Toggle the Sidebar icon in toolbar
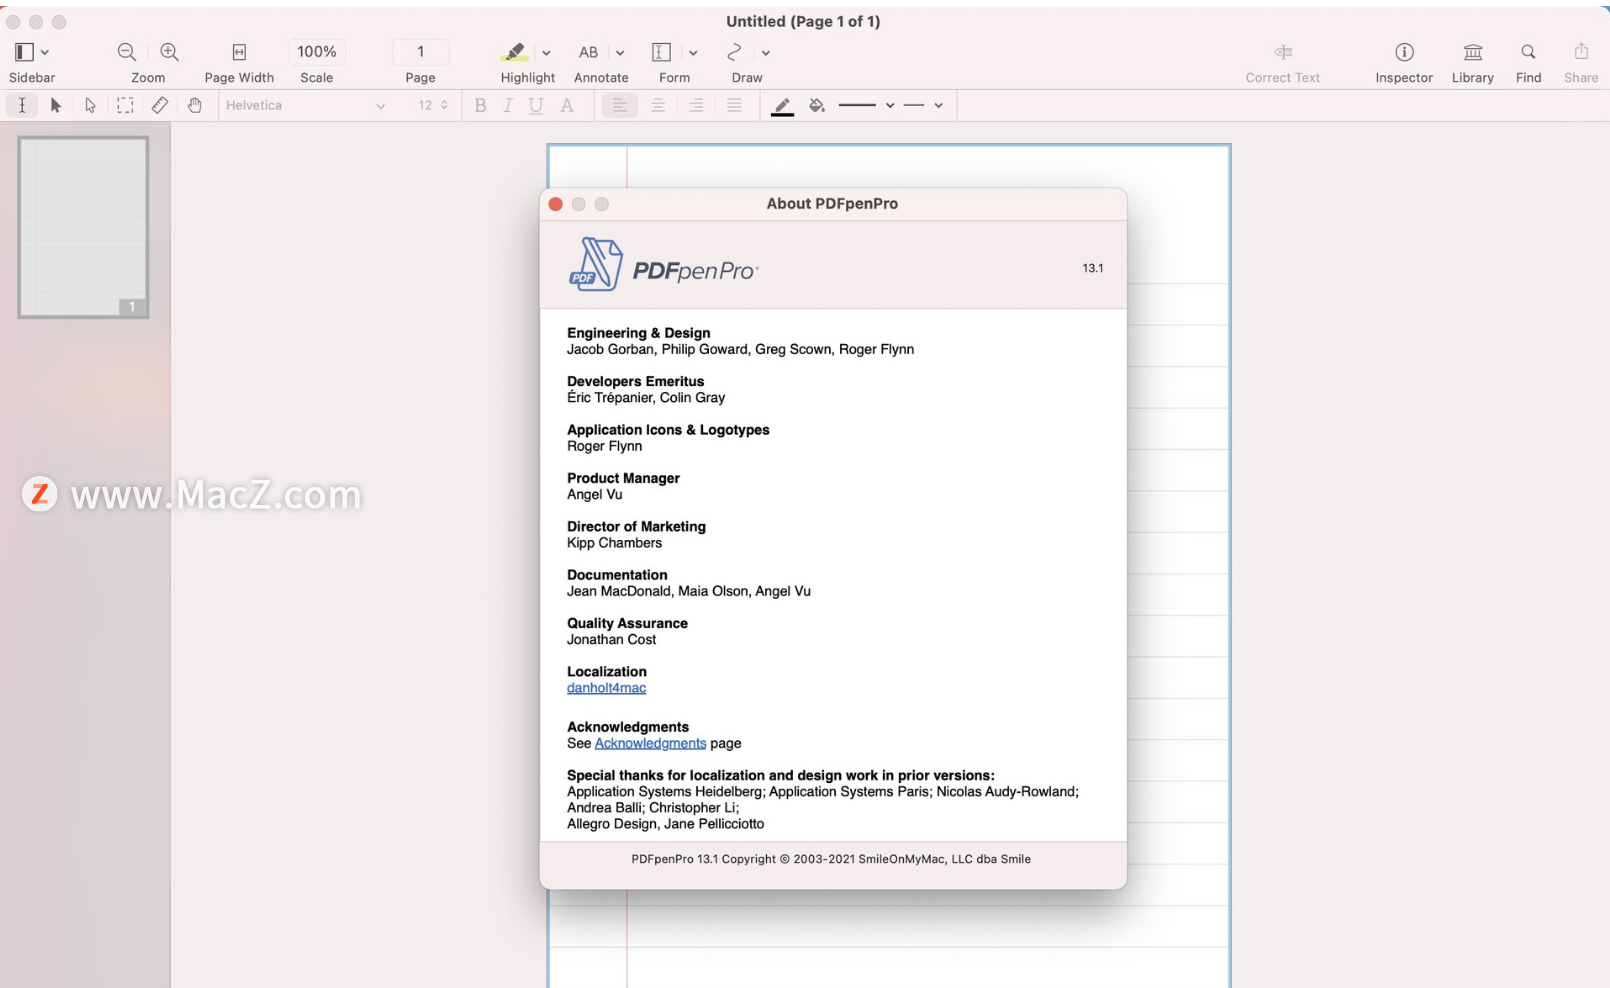The height and width of the screenshot is (988, 1610). [24, 52]
